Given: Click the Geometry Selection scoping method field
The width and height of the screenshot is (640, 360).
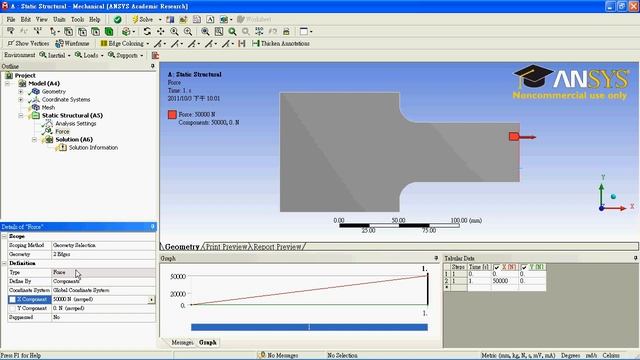Looking at the screenshot, I should (x=103, y=245).
